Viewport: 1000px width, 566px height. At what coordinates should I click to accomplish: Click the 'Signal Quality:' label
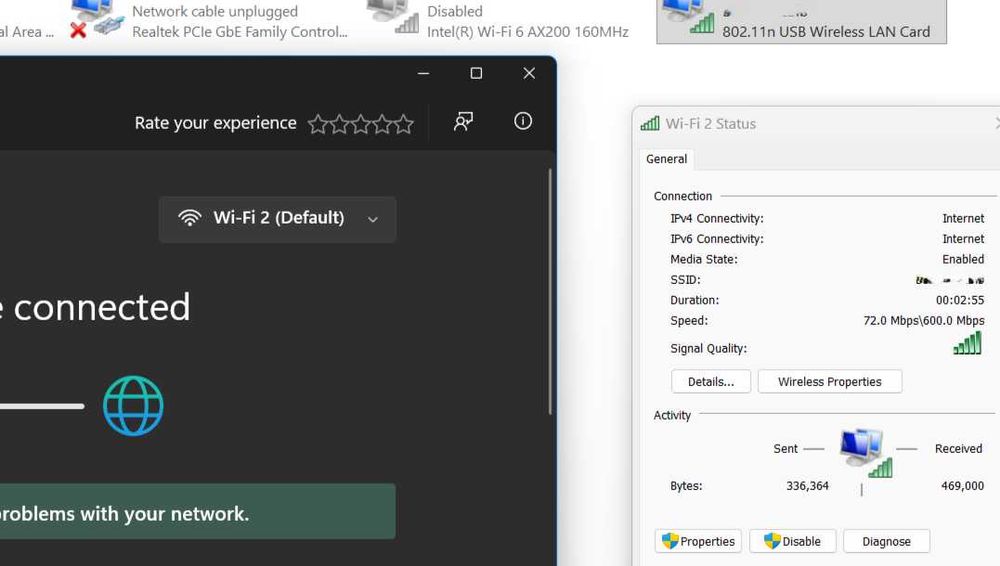coord(708,348)
